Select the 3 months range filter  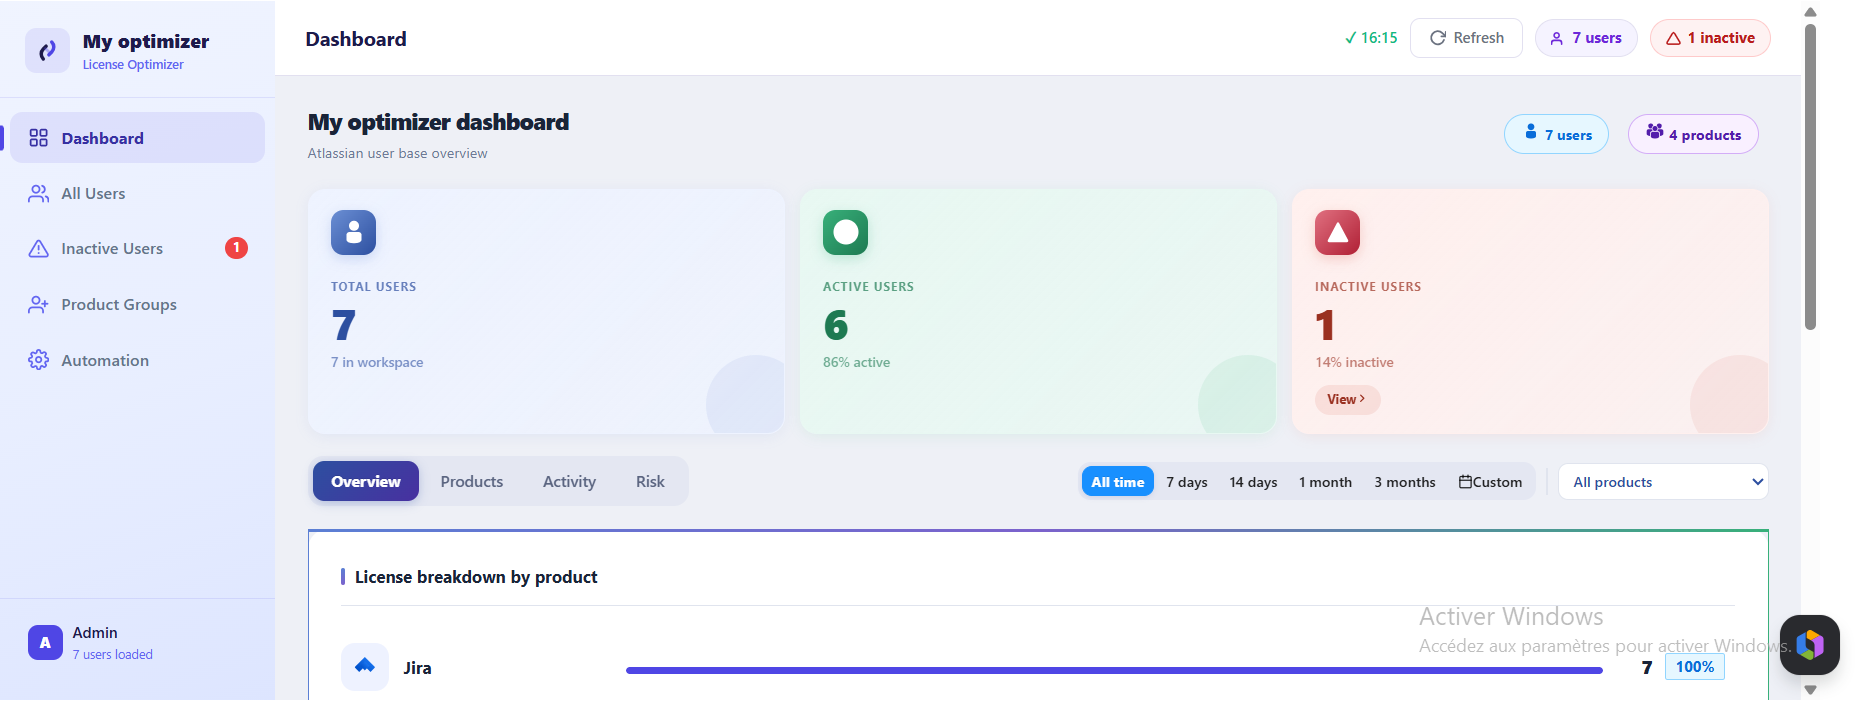pyautogui.click(x=1405, y=482)
